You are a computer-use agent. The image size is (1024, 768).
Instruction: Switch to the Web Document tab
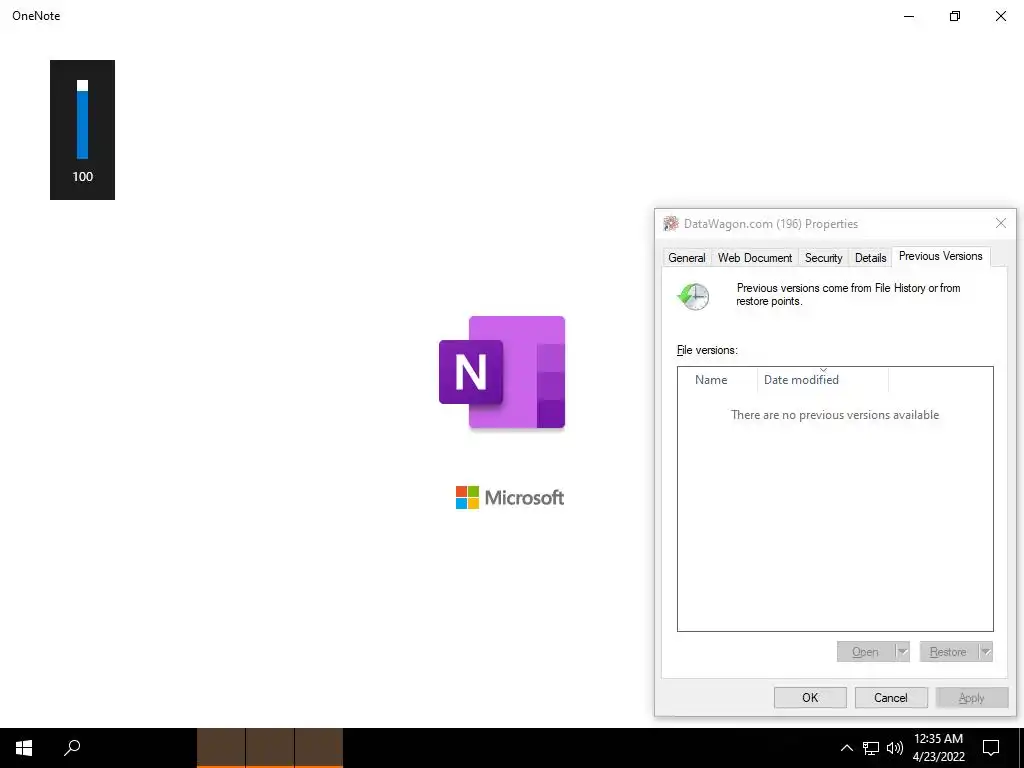pyautogui.click(x=754, y=258)
